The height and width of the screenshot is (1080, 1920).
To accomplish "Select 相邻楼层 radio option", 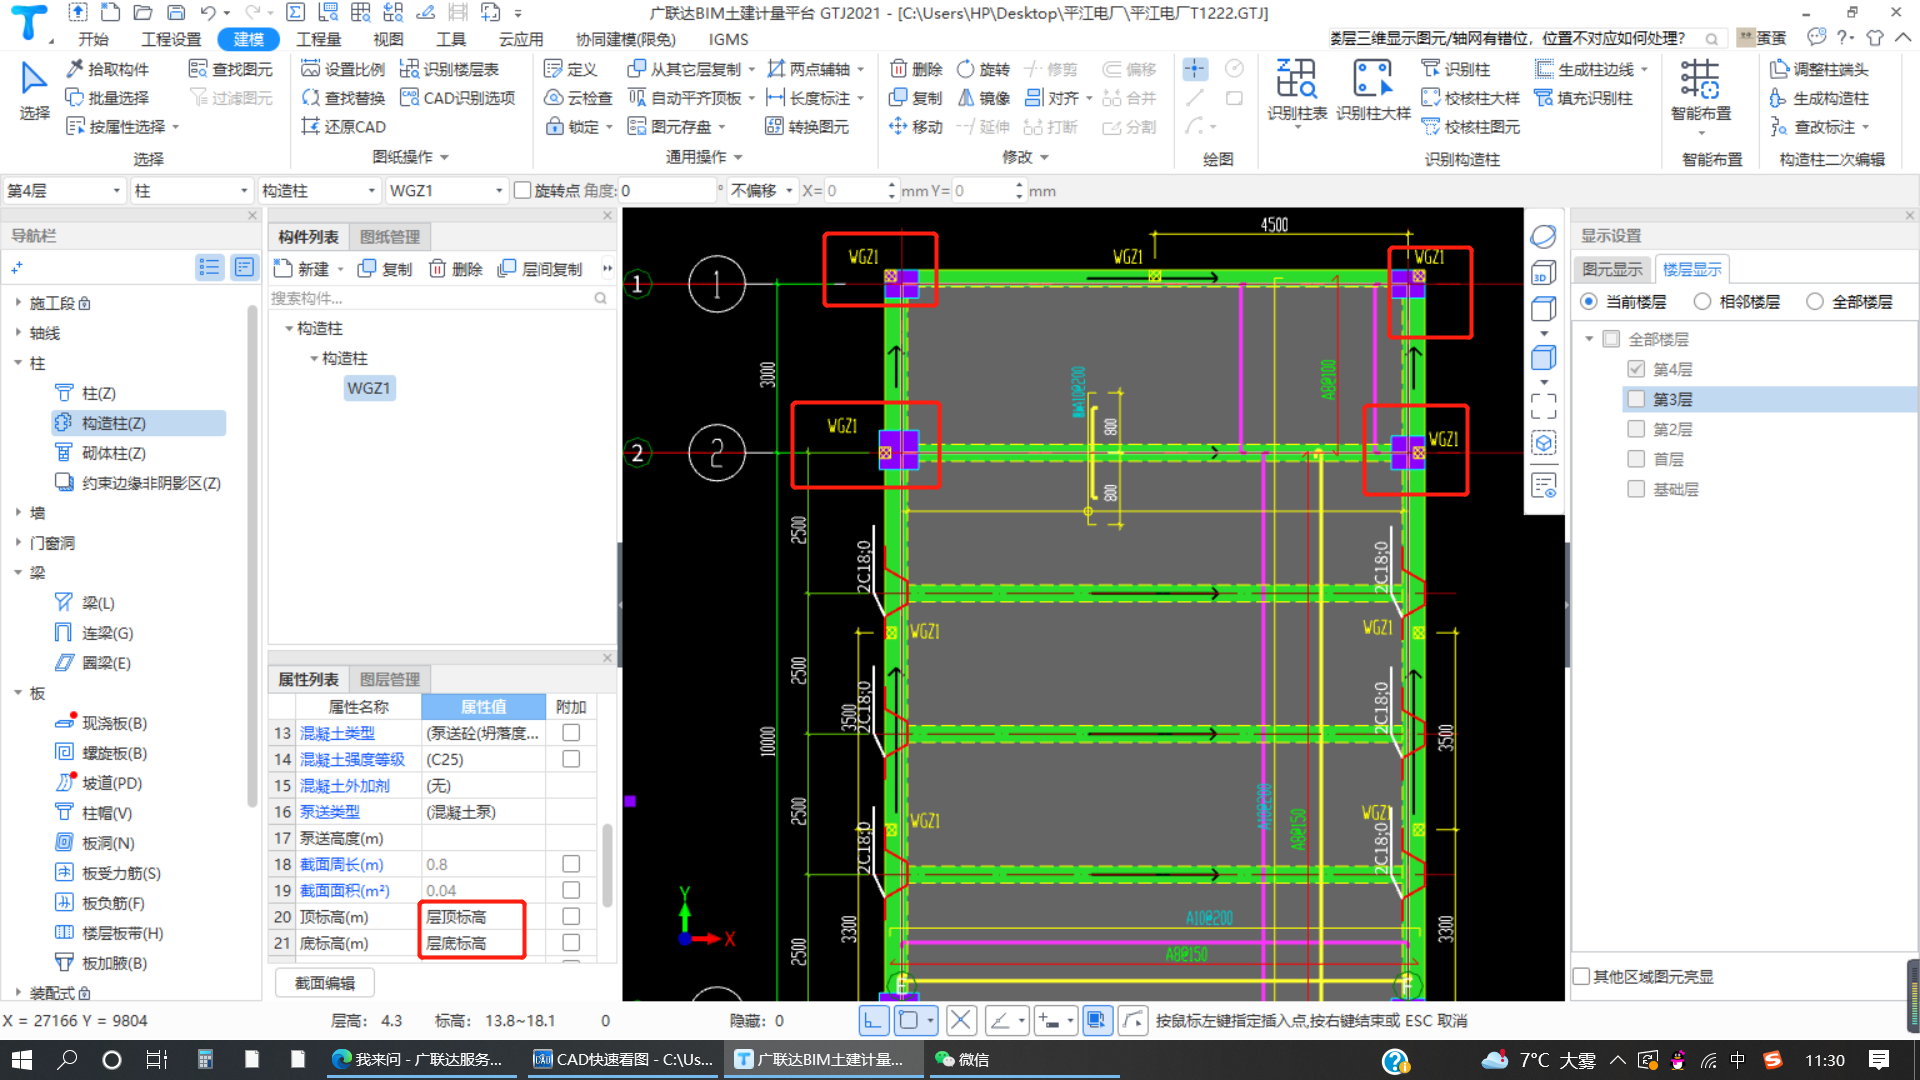I will 1702,301.
